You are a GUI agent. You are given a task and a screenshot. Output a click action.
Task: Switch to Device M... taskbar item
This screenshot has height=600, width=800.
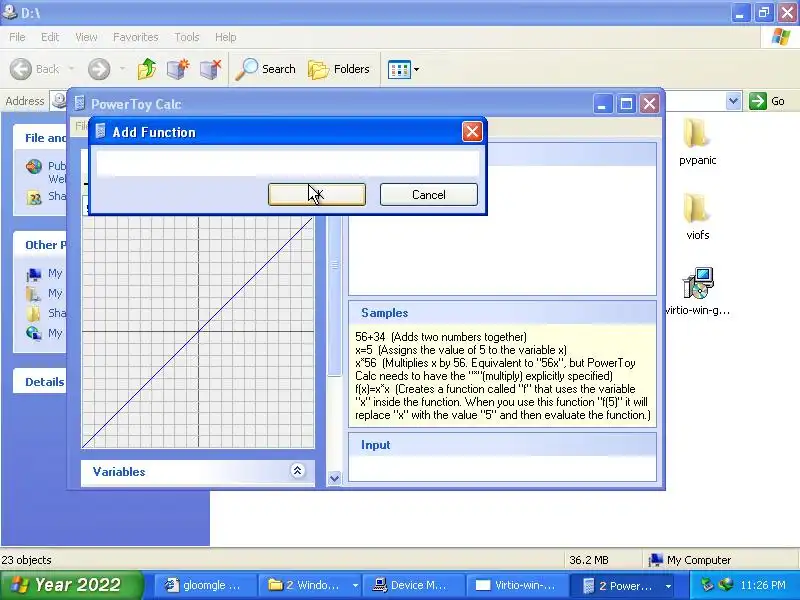pos(413,585)
